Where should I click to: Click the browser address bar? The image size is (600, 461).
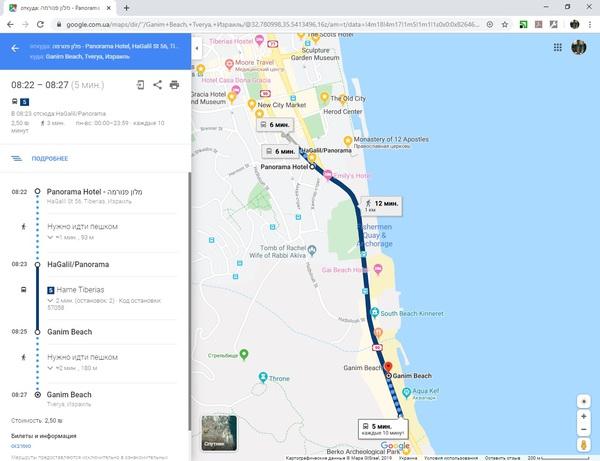(x=272, y=24)
